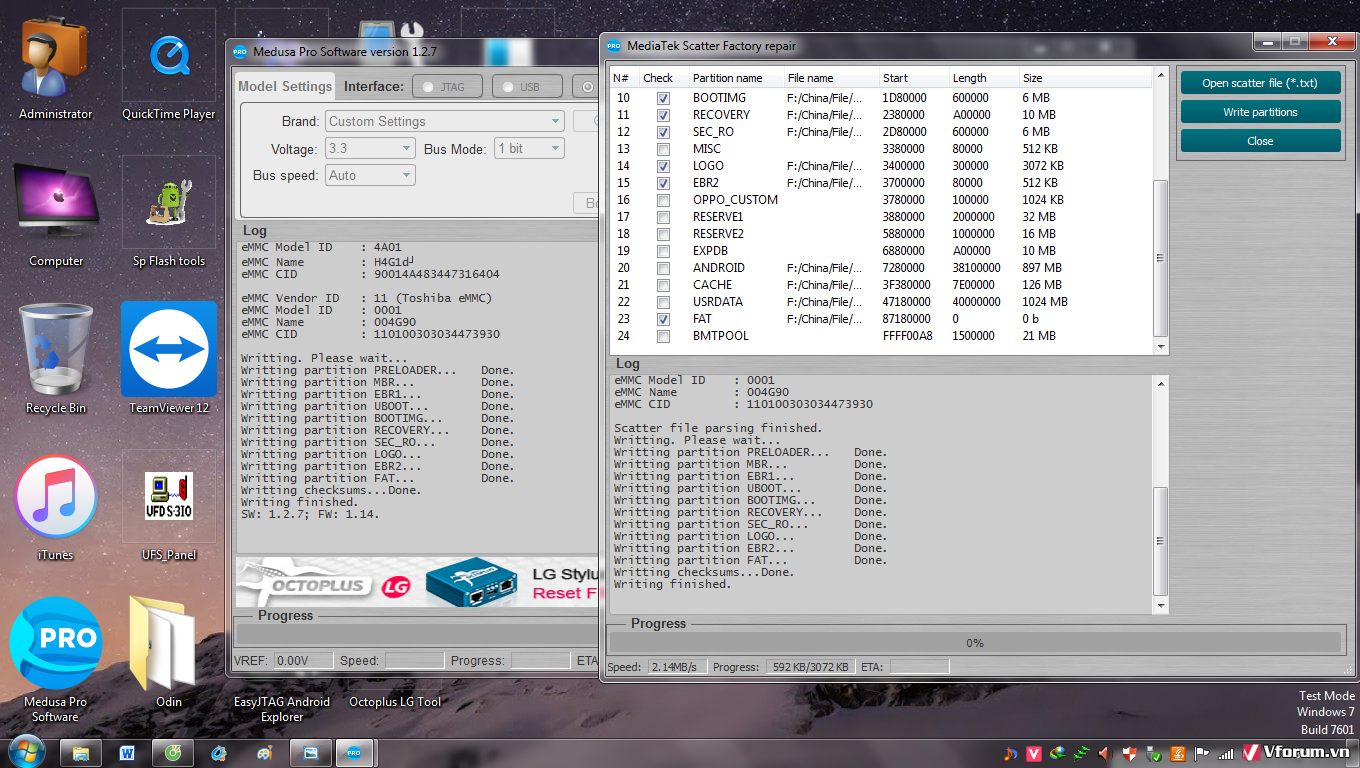Image resolution: width=1360 pixels, height=768 pixels.
Task: Click 'SW: 1.2.7; FW: 1.14.' log line
Action: click(310, 514)
